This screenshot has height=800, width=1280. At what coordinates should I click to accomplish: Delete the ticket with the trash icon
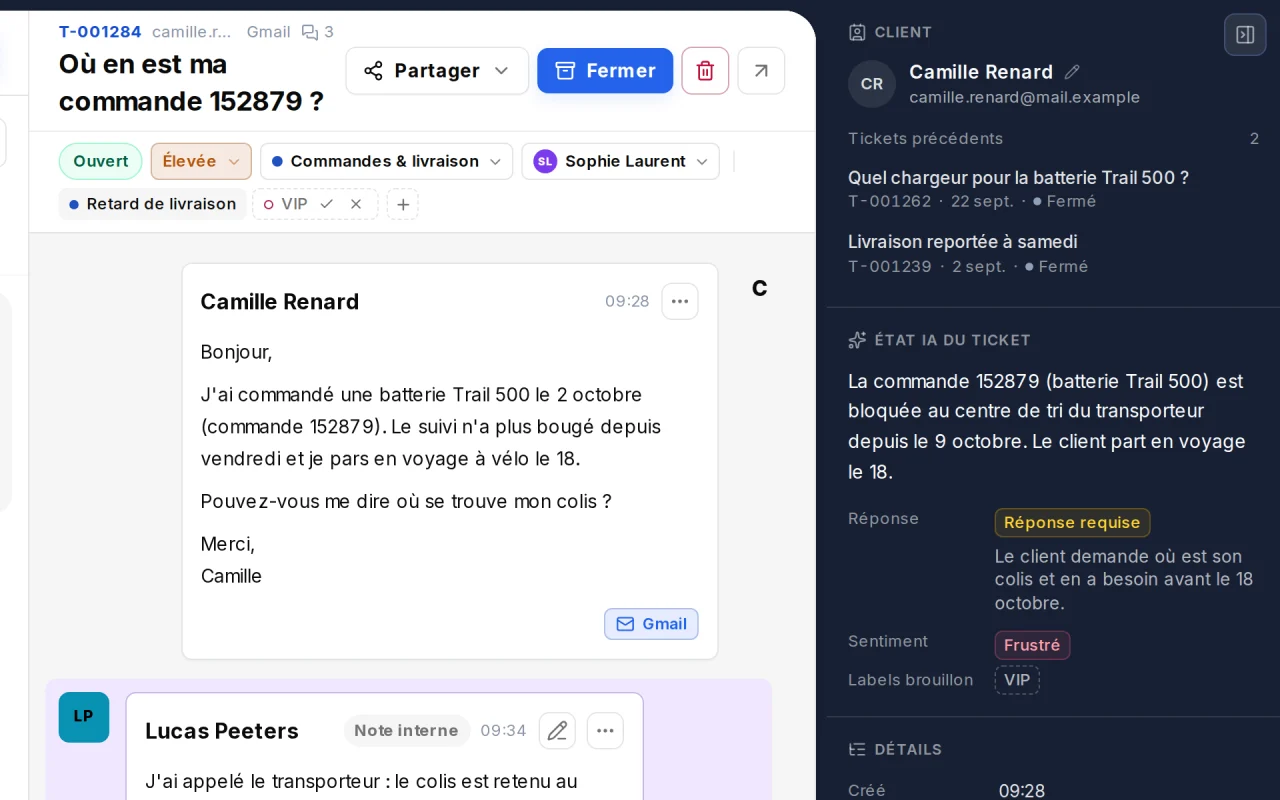[705, 71]
